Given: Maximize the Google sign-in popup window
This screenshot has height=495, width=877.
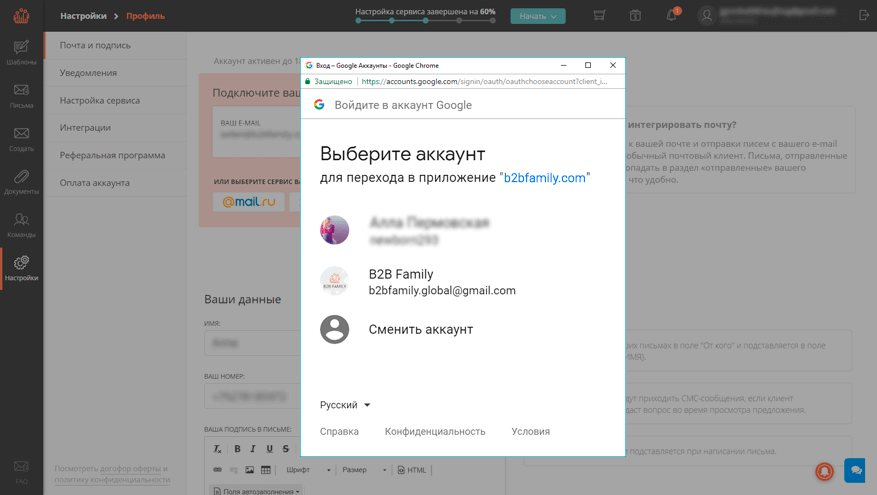Looking at the screenshot, I should tap(588, 65).
